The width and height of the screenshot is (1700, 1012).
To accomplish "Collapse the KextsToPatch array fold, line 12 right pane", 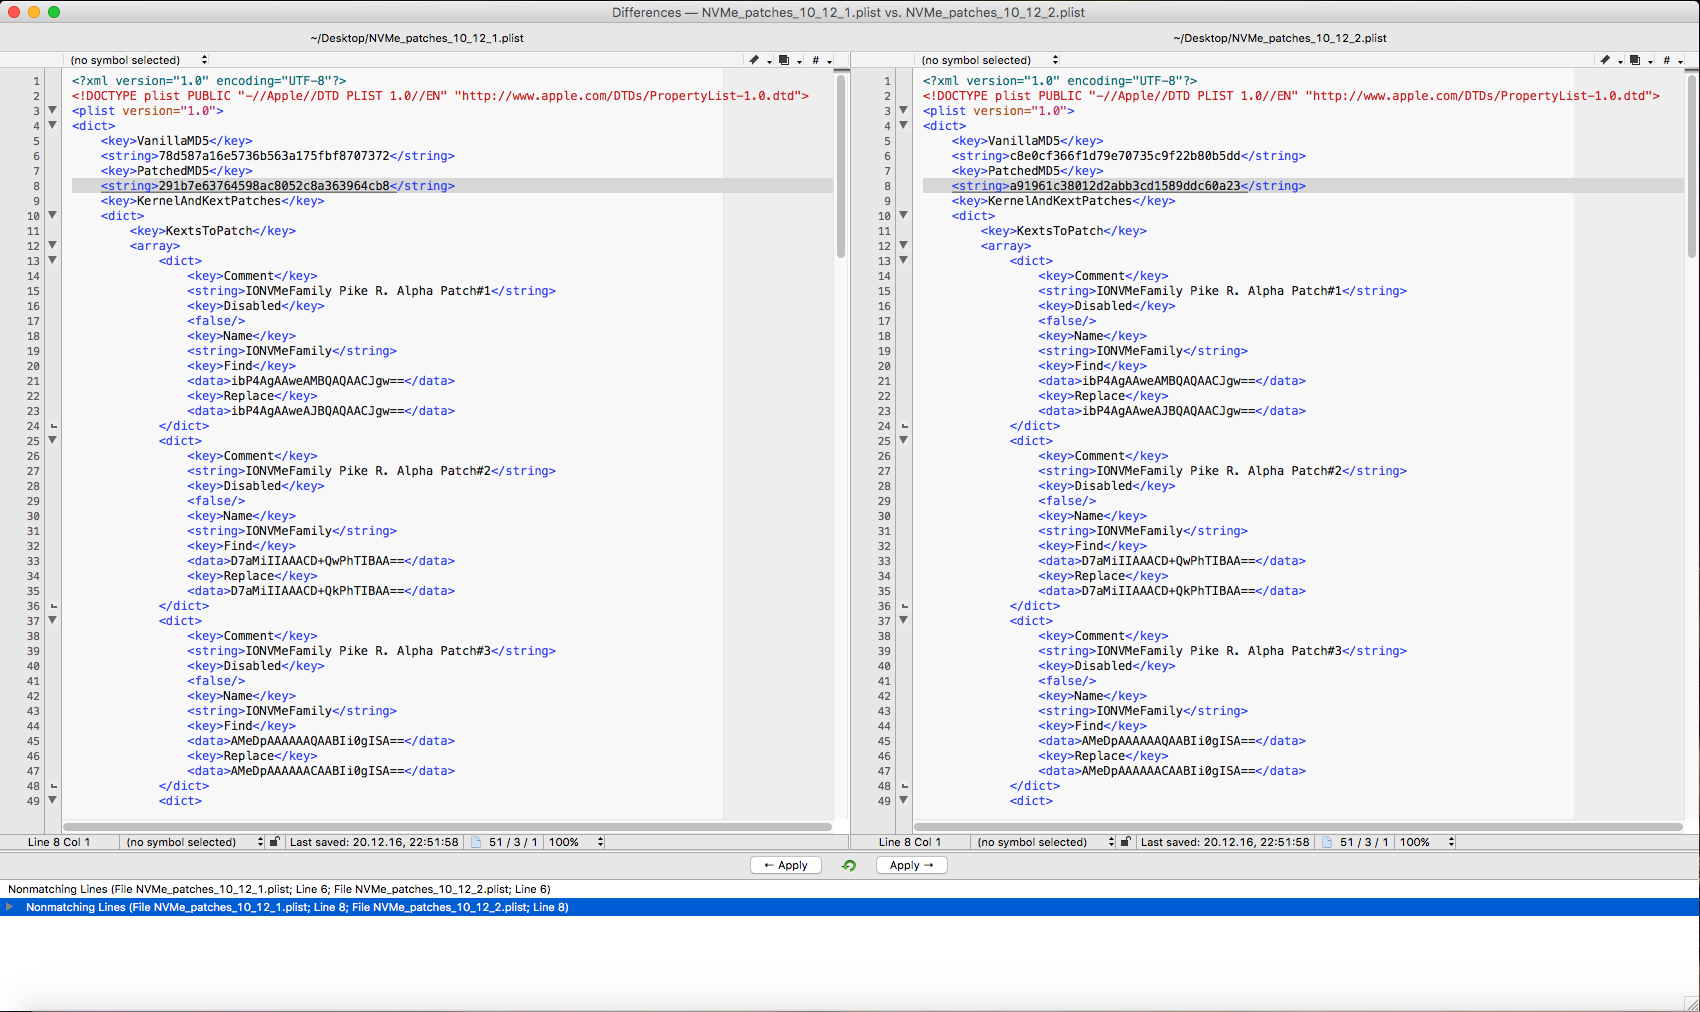I will point(903,245).
